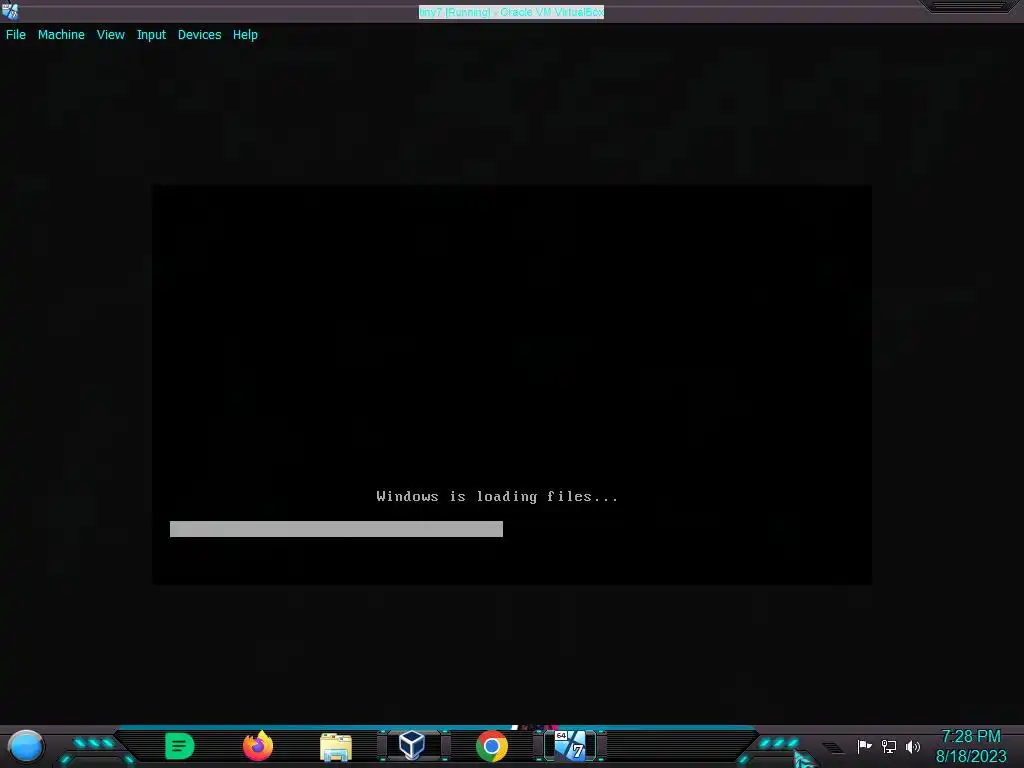
Task: Click the date 8/18/2023 in tray
Action: [x=971, y=756]
